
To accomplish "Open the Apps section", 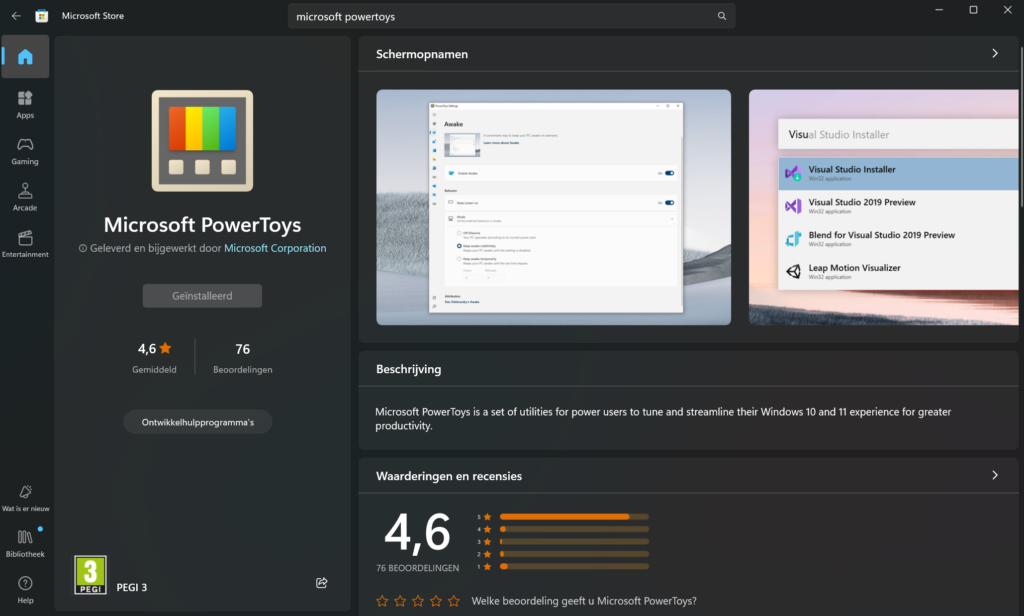I will coord(25,105).
